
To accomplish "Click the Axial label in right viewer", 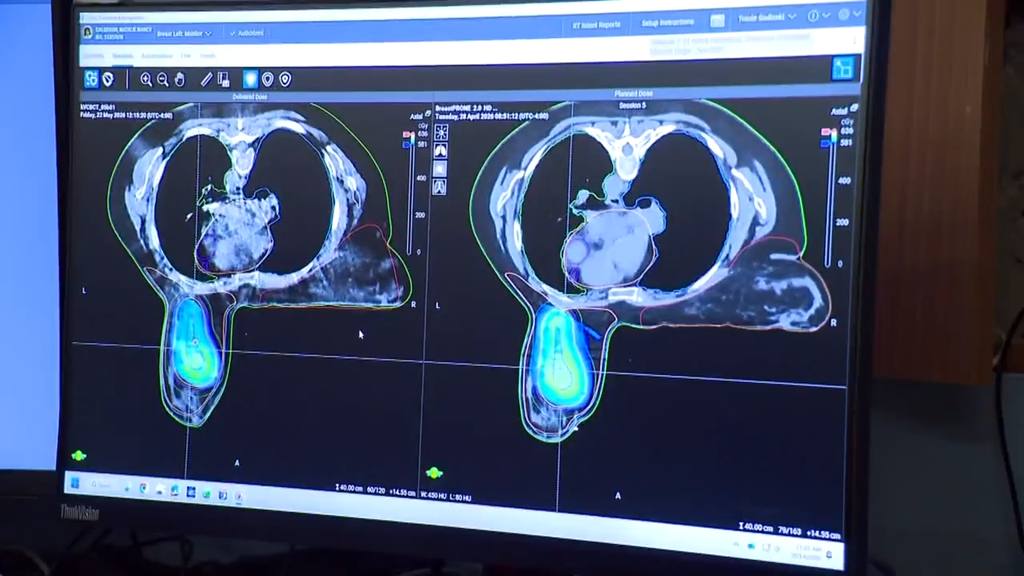I will coord(839,111).
